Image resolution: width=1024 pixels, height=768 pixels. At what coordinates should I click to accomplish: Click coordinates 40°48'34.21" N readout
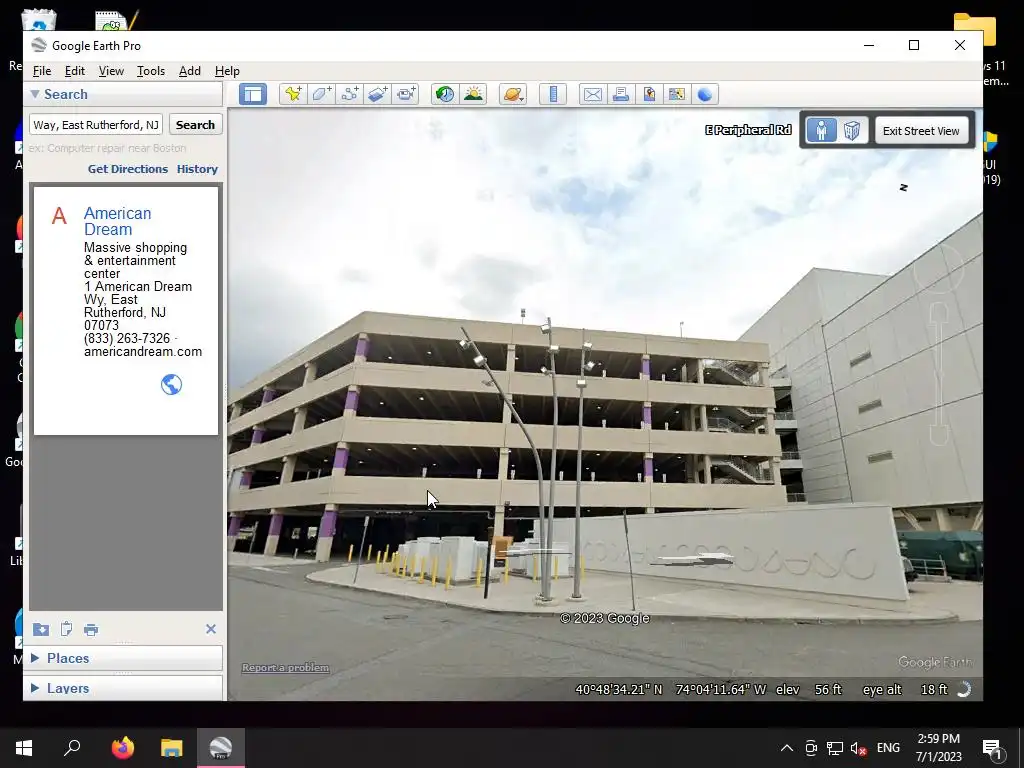618,689
